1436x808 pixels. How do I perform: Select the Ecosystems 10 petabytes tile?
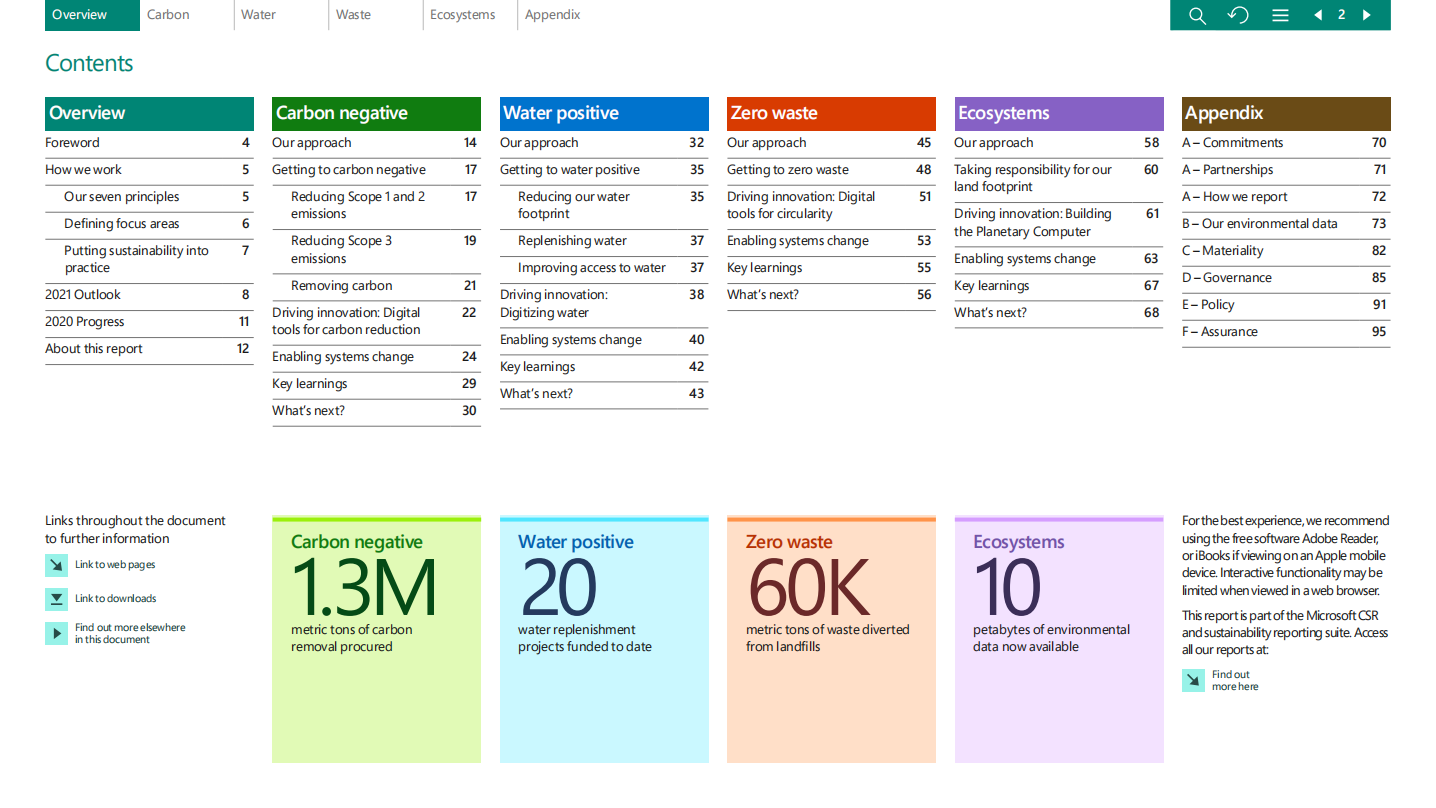pyautogui.click(x=1058, y=640)
